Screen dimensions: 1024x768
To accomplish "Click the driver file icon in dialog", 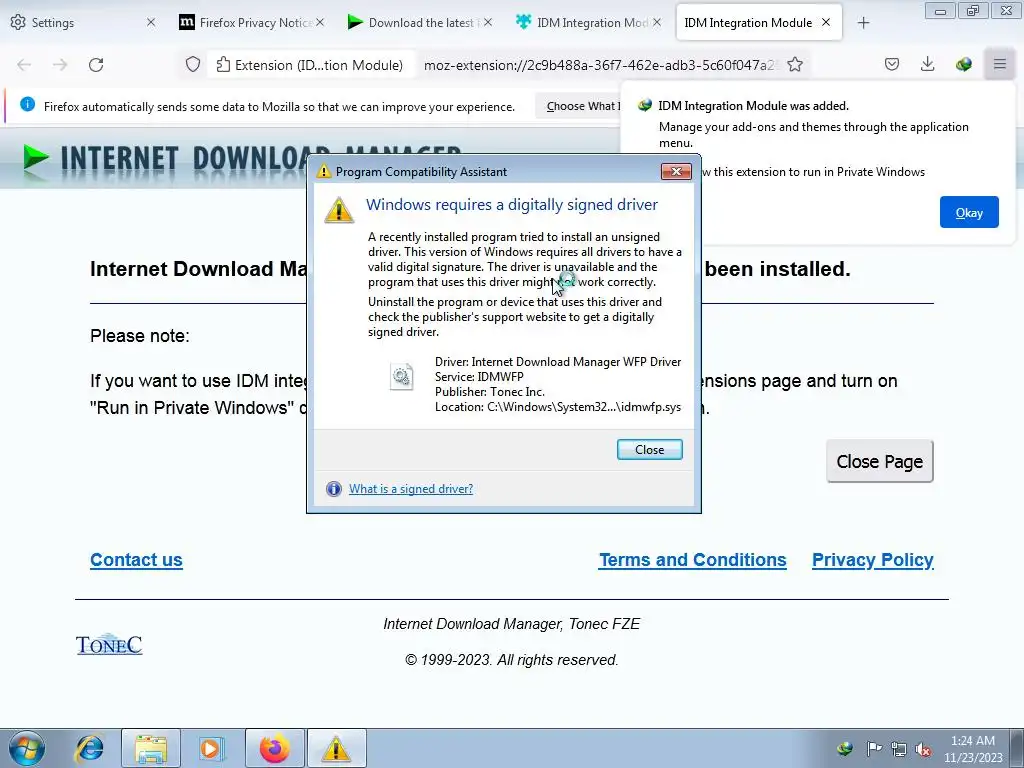I will (401, 376).
